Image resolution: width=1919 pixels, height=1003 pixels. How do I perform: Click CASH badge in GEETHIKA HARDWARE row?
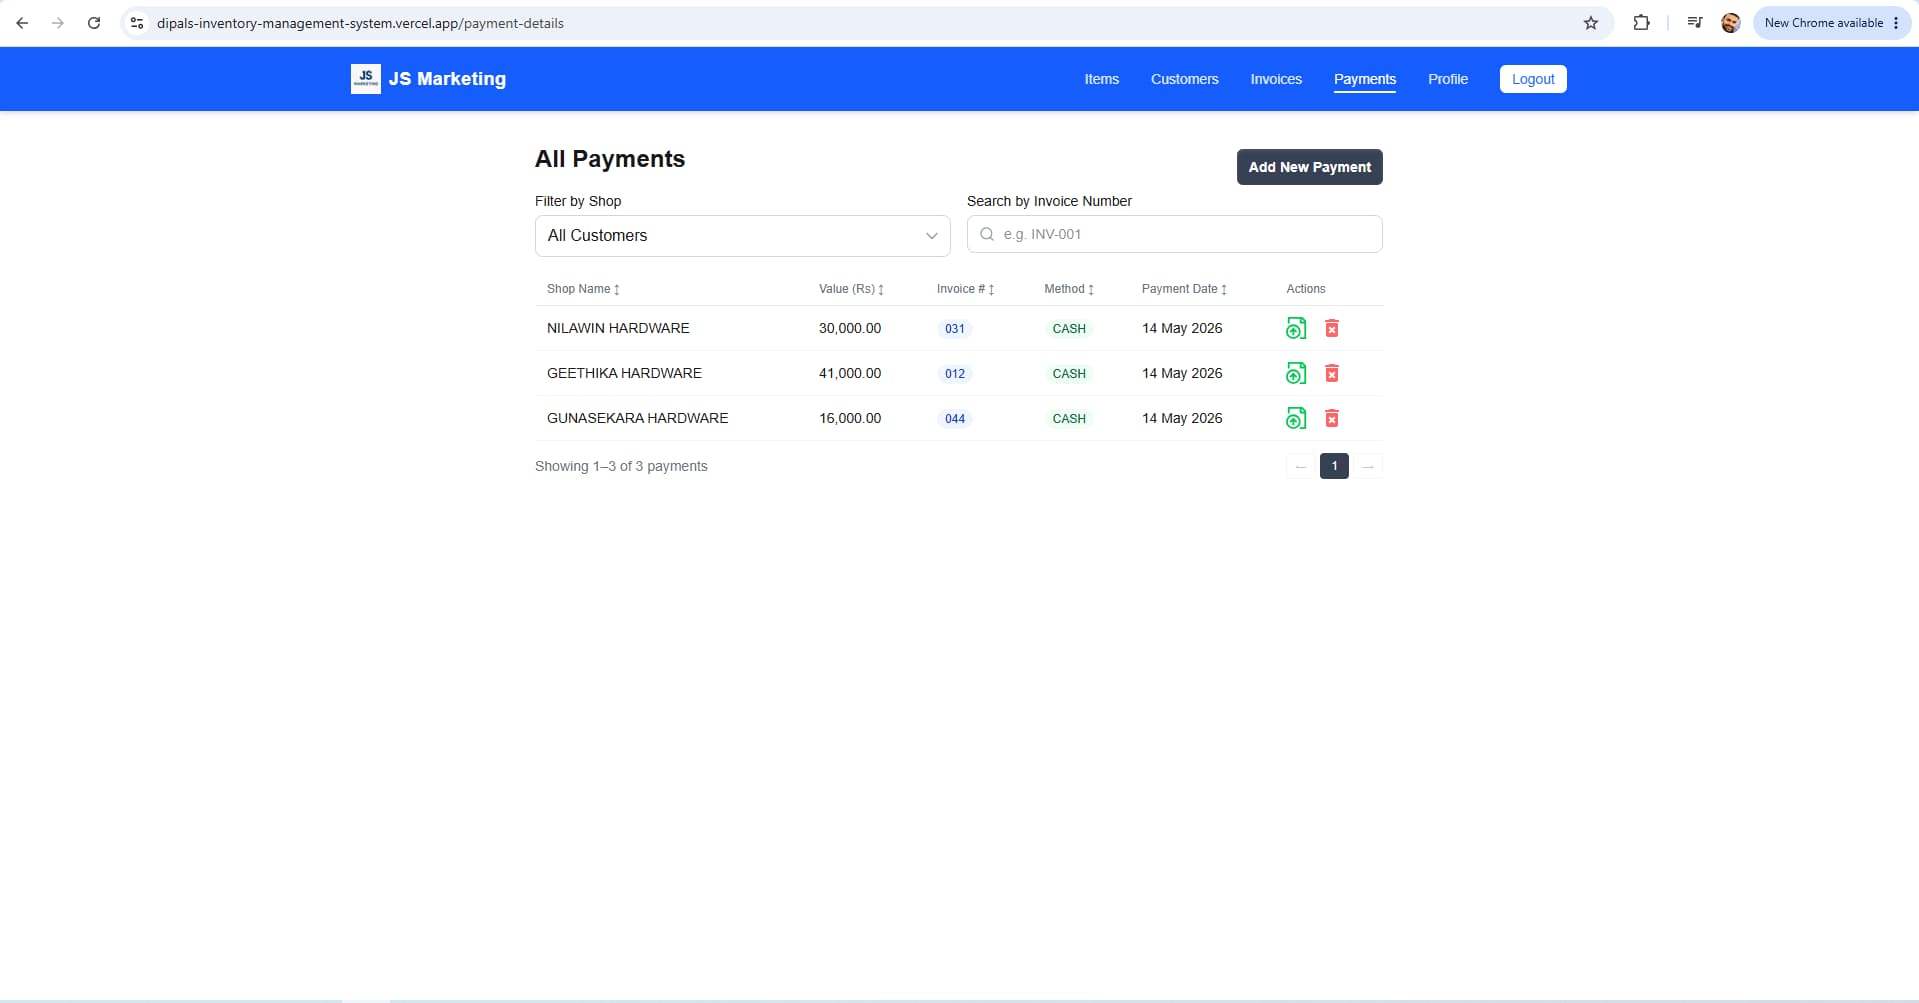(x=1069, y=373)
